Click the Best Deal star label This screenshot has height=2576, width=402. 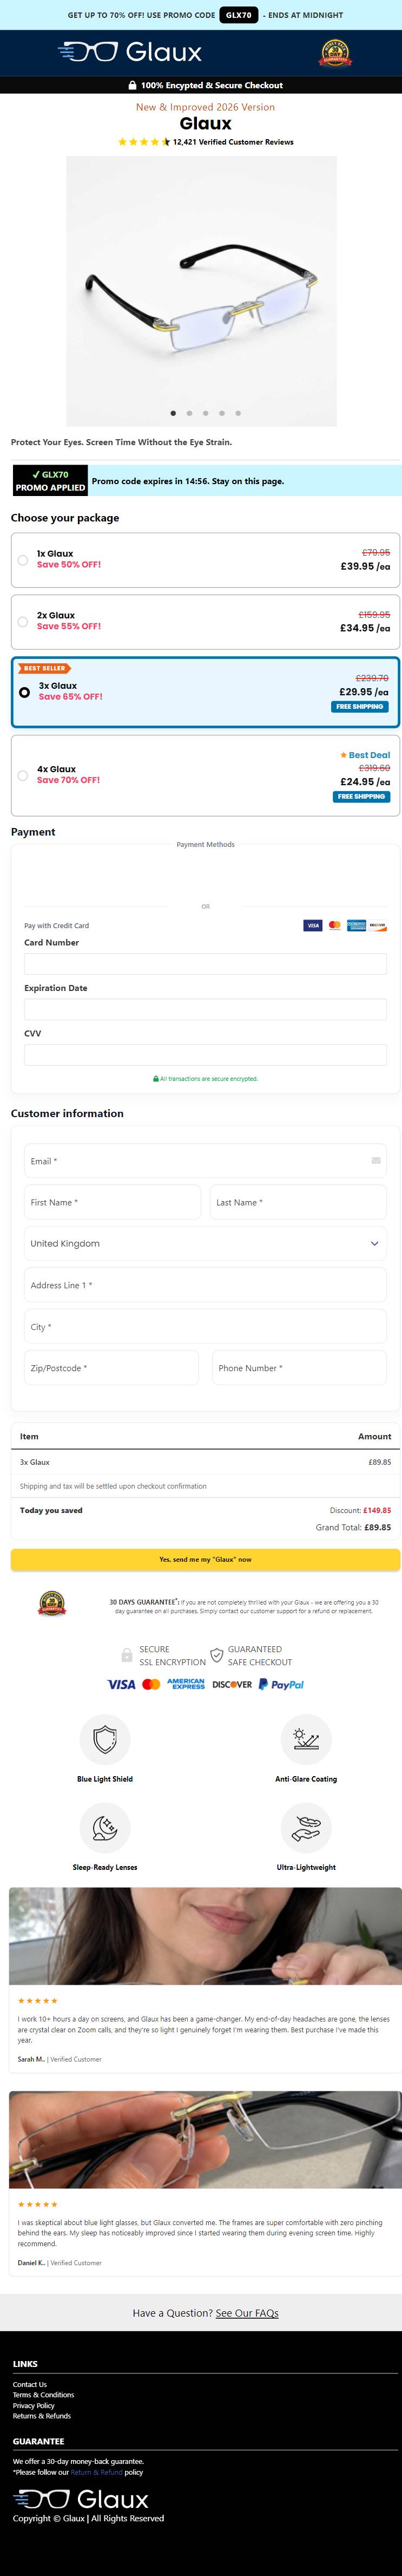[365, 755]
